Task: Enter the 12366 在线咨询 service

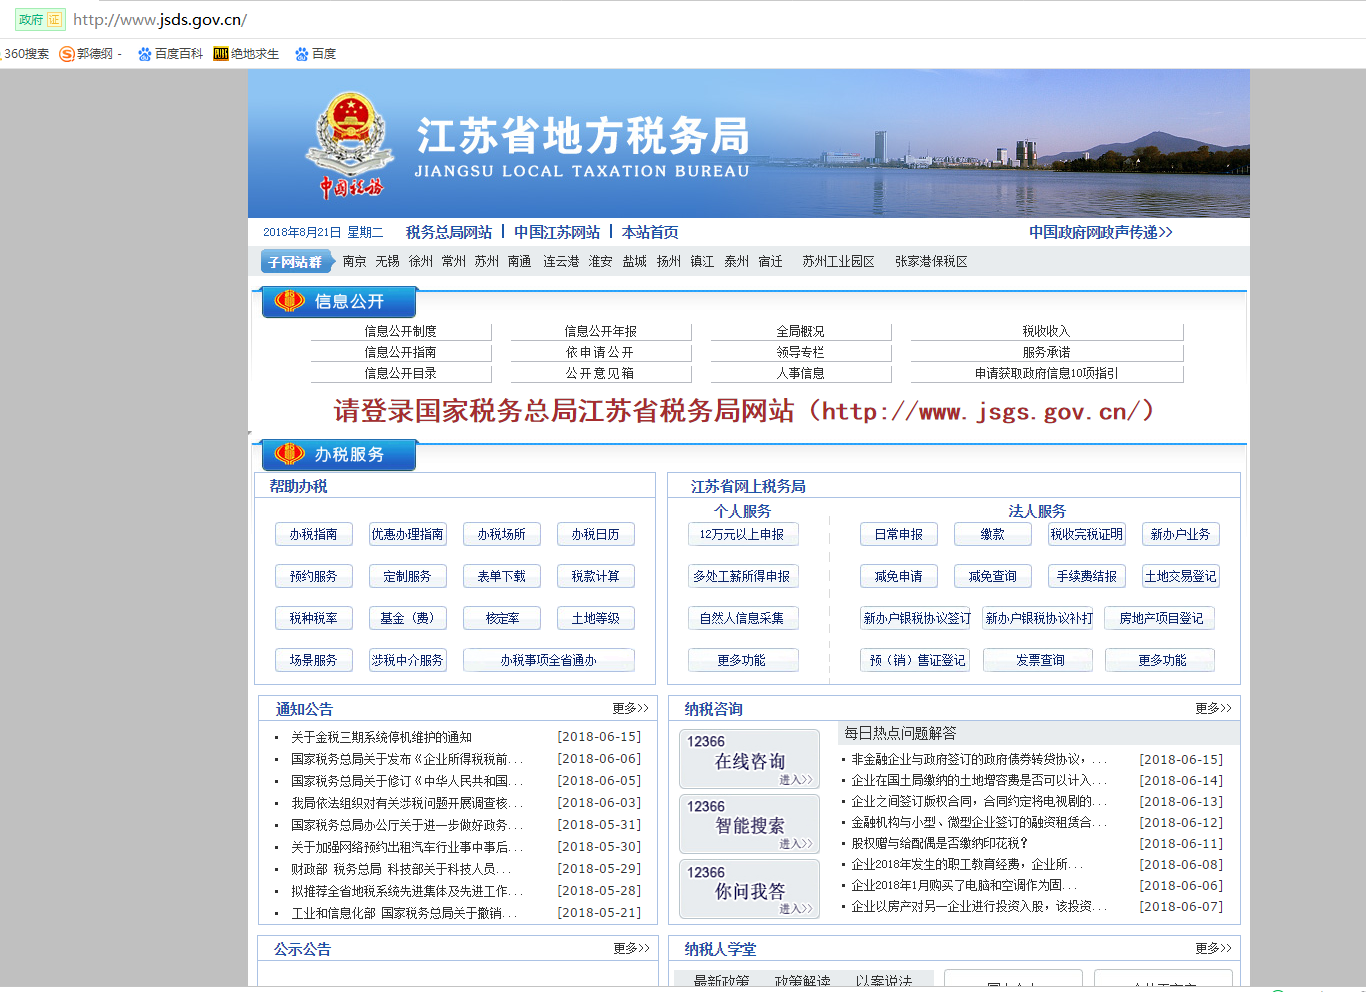Action: [x=749, y=760]
